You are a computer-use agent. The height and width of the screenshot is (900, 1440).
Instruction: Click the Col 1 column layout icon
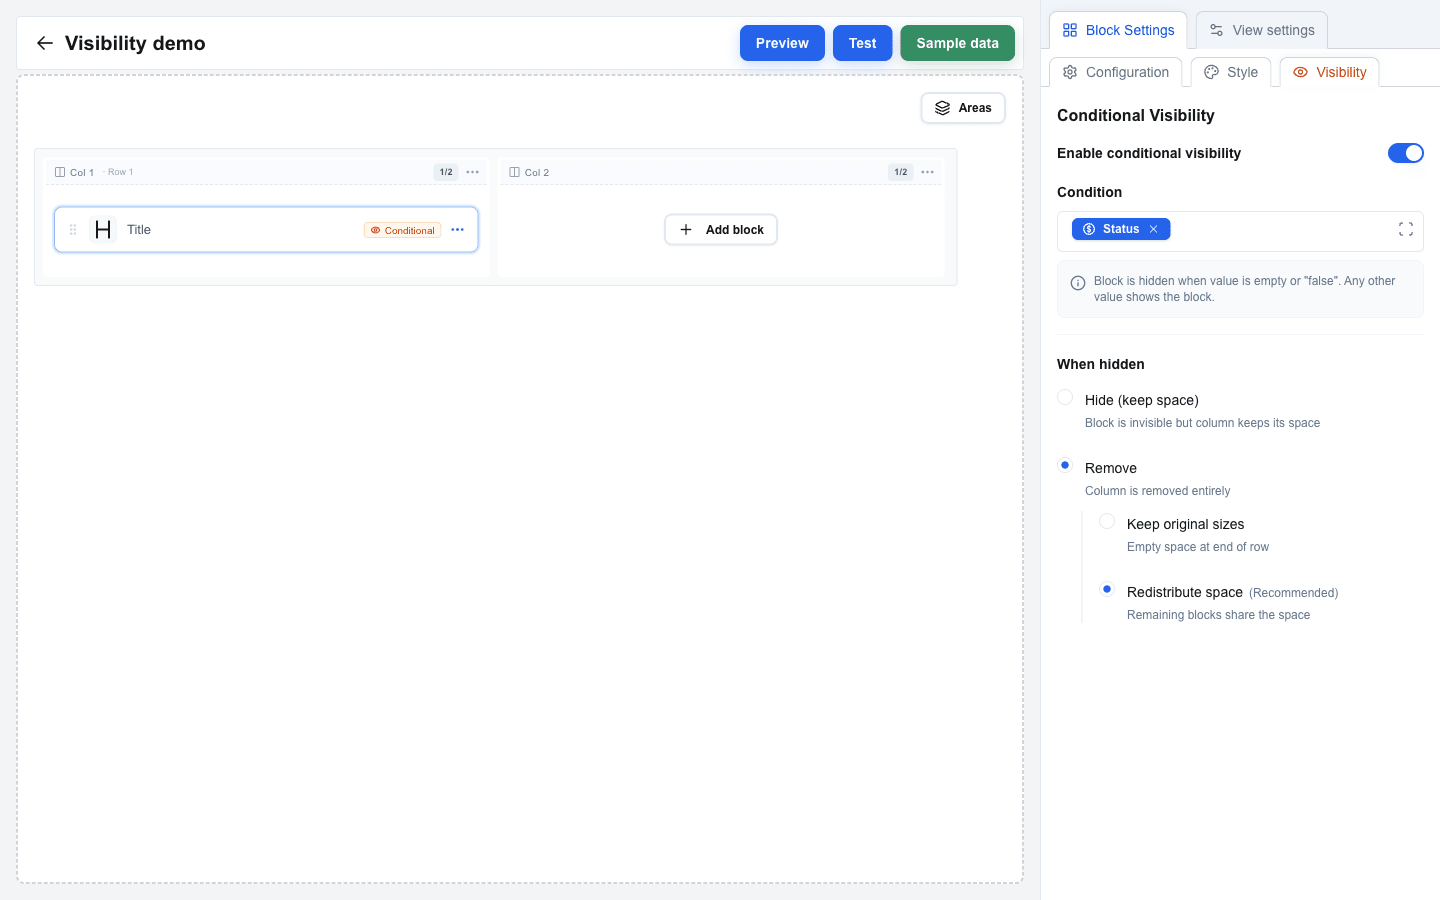60,172
